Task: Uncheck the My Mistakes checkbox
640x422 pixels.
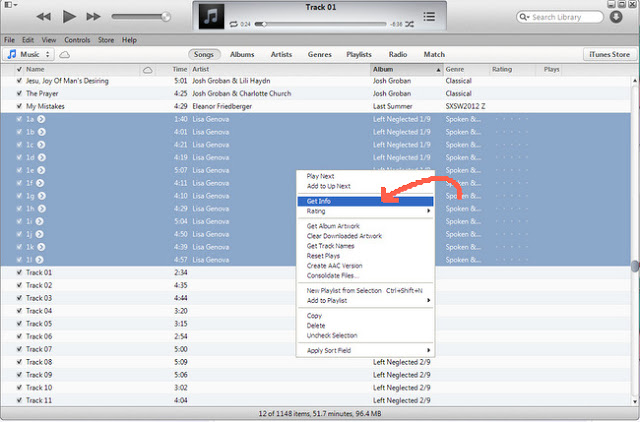Action: pos(19,106)
